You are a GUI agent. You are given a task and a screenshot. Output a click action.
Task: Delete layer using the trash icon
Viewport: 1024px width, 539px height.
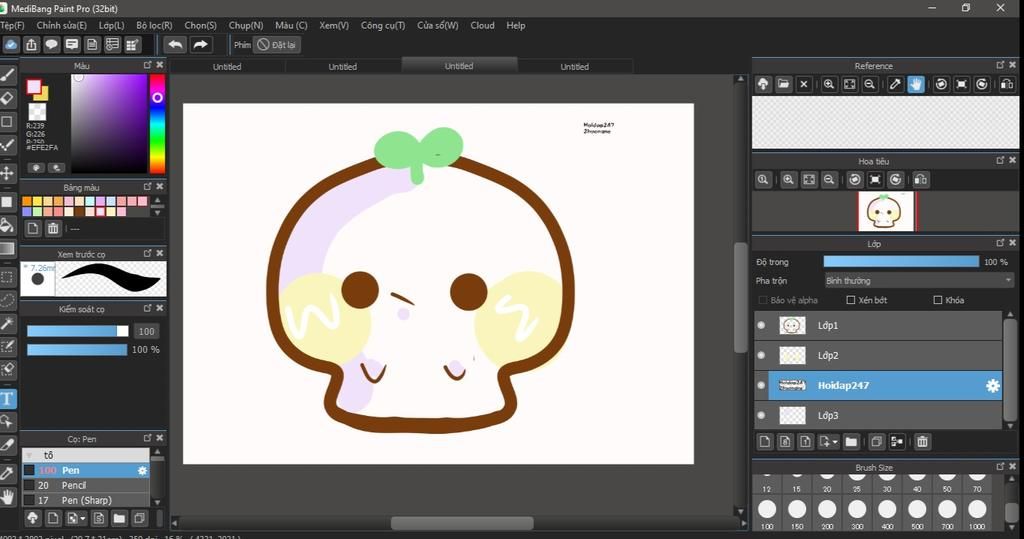tap(922, 441)
